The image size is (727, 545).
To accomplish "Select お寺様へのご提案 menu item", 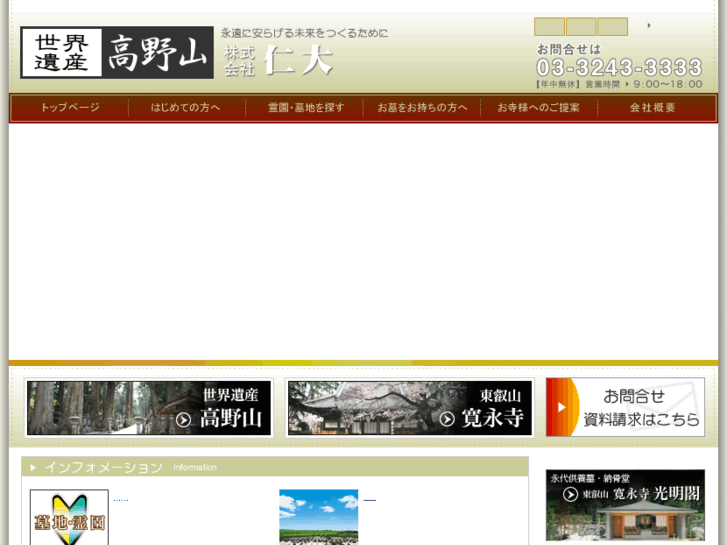I will [x=538, y=108].
